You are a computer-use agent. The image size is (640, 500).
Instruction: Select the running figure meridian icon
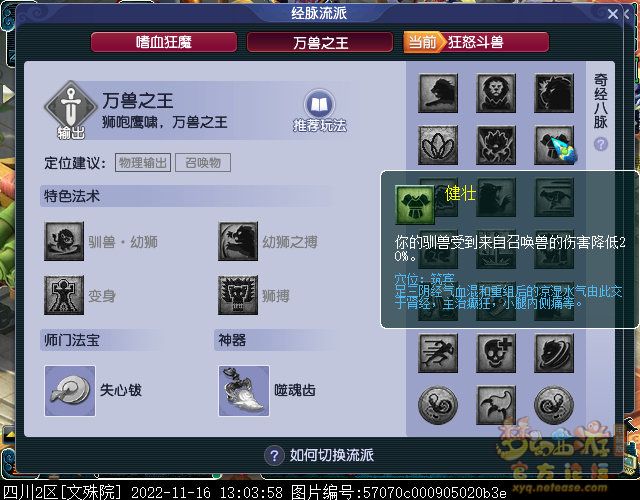pyautogui.click(x=438, y=353)
